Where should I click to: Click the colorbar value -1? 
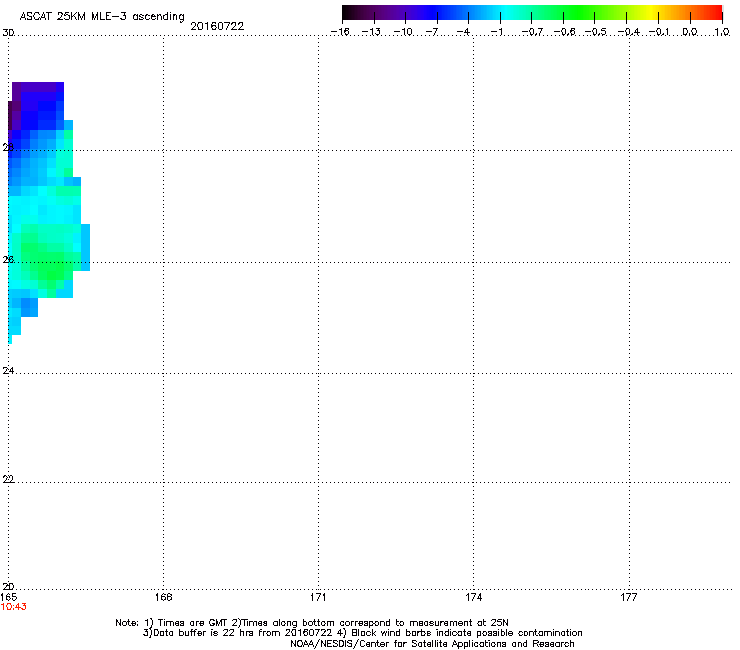[x=496, y=32]
